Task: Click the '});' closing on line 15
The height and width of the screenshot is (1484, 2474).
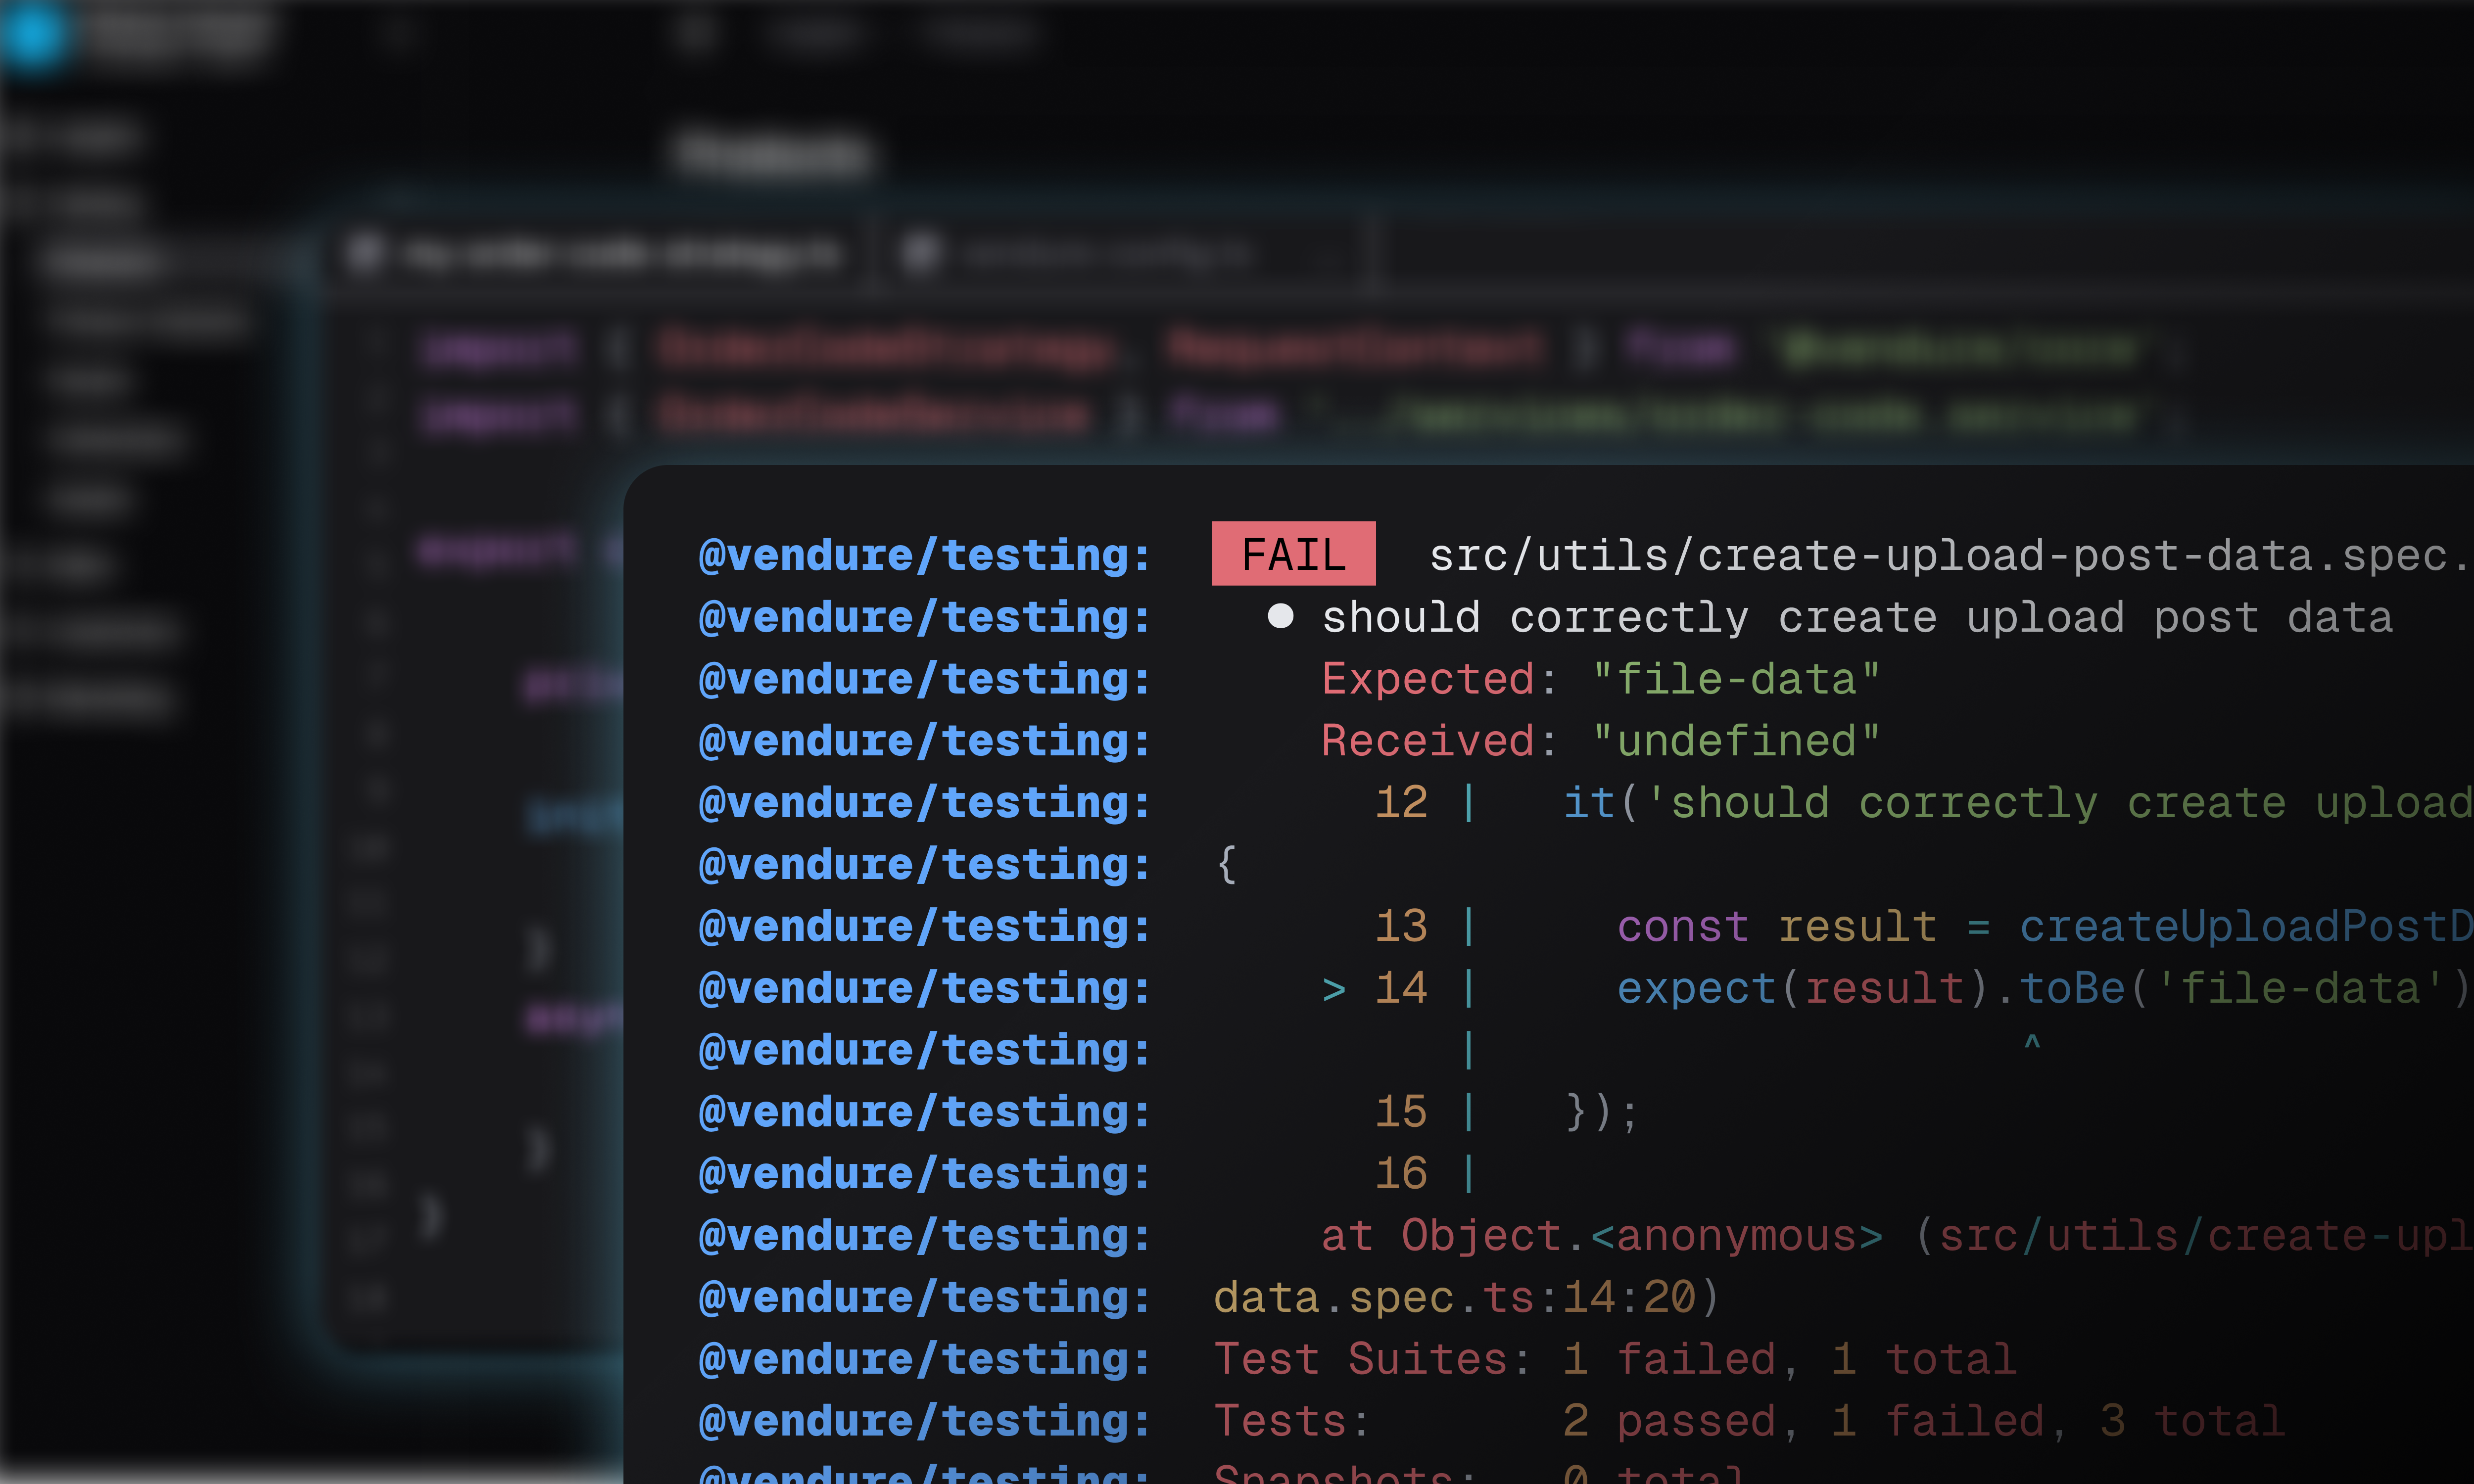Action: (x=1602, y=1112)
